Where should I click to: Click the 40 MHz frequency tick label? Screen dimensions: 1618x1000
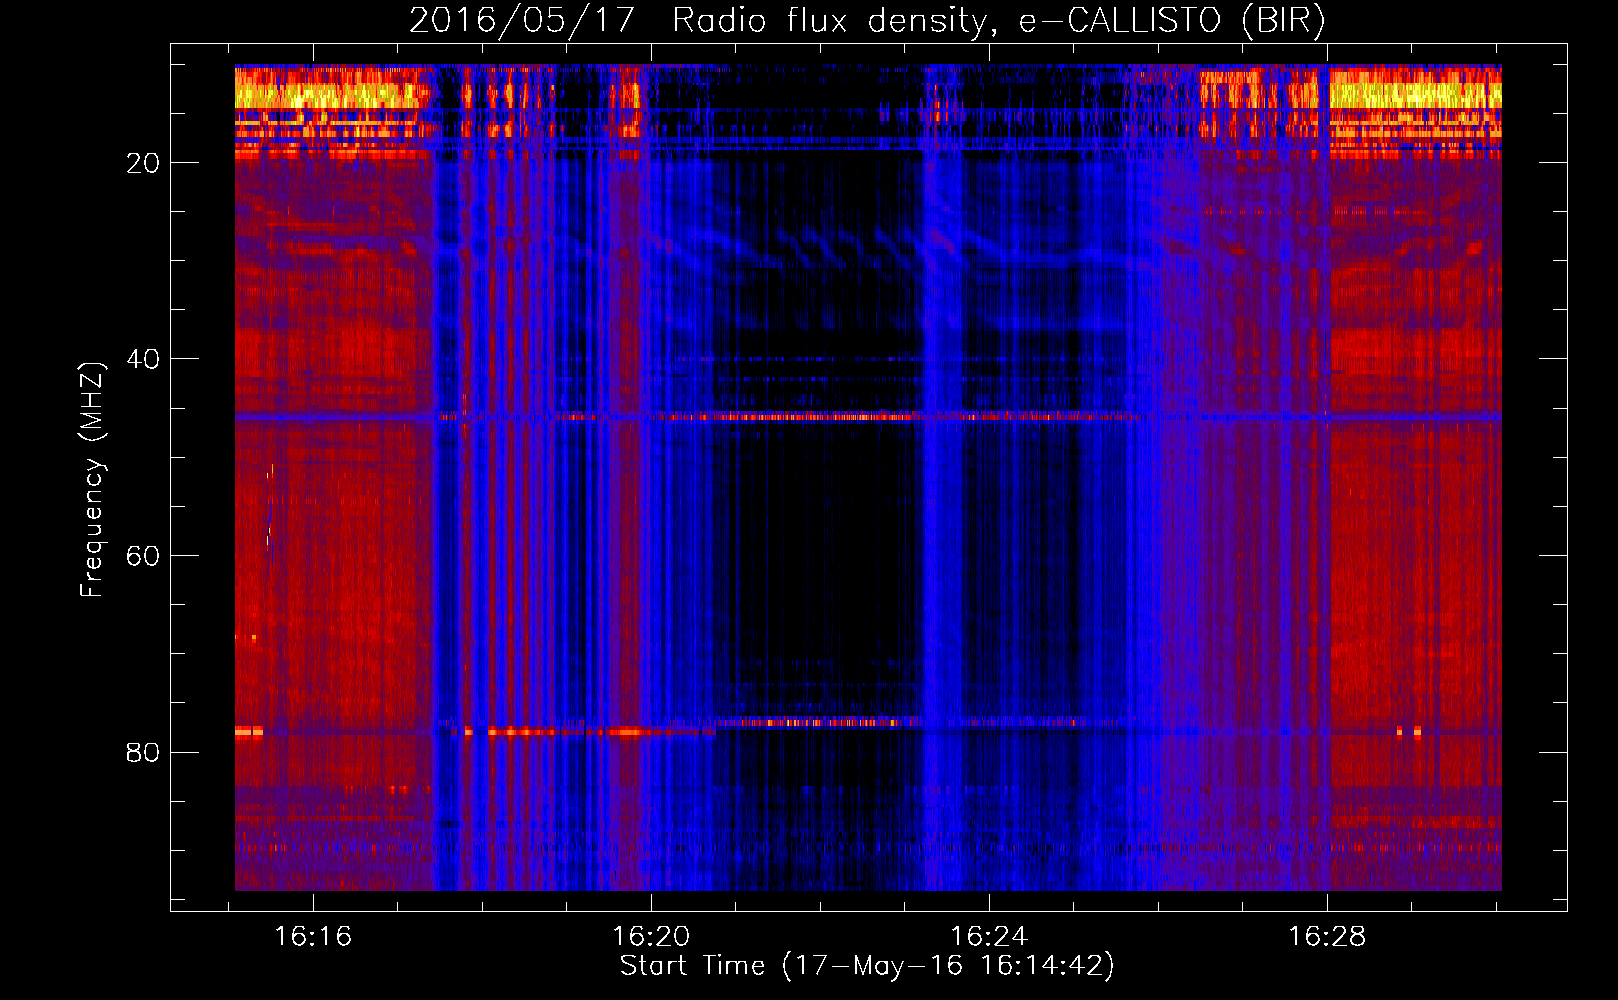(x=143, y=359)
